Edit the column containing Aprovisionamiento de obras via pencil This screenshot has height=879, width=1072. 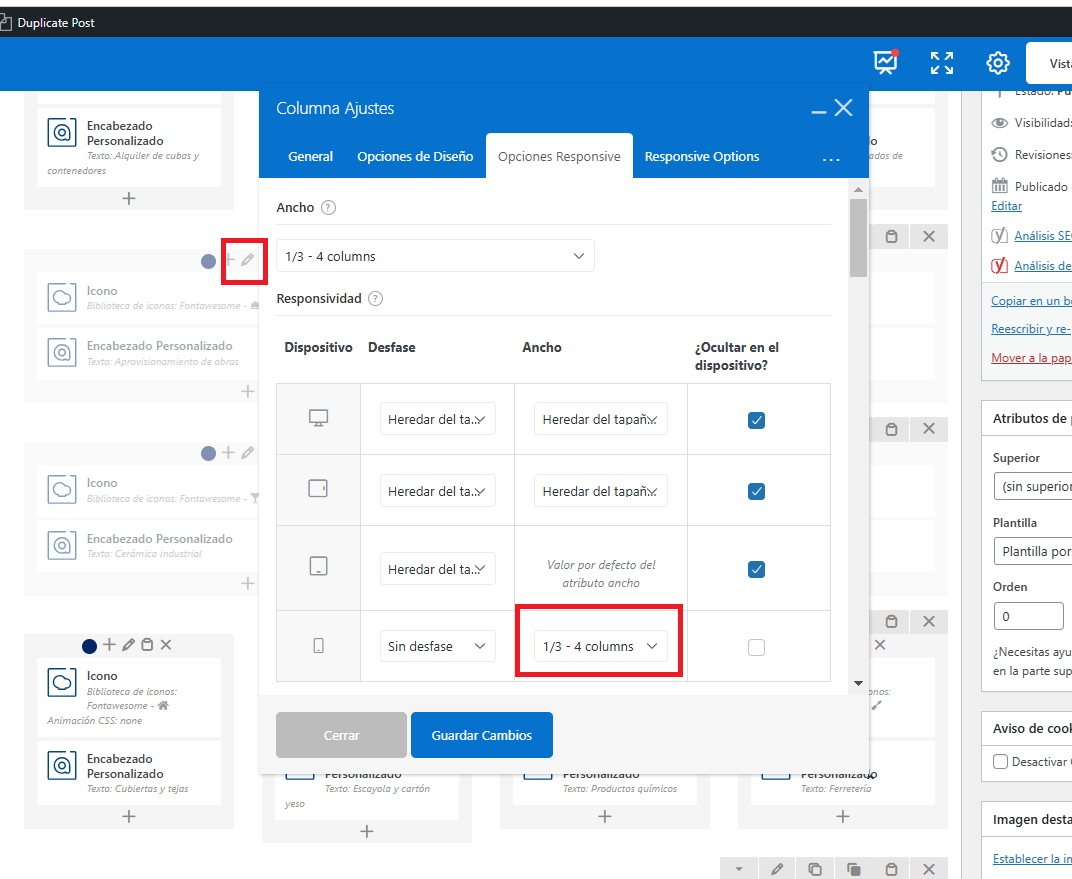point(247,260)
